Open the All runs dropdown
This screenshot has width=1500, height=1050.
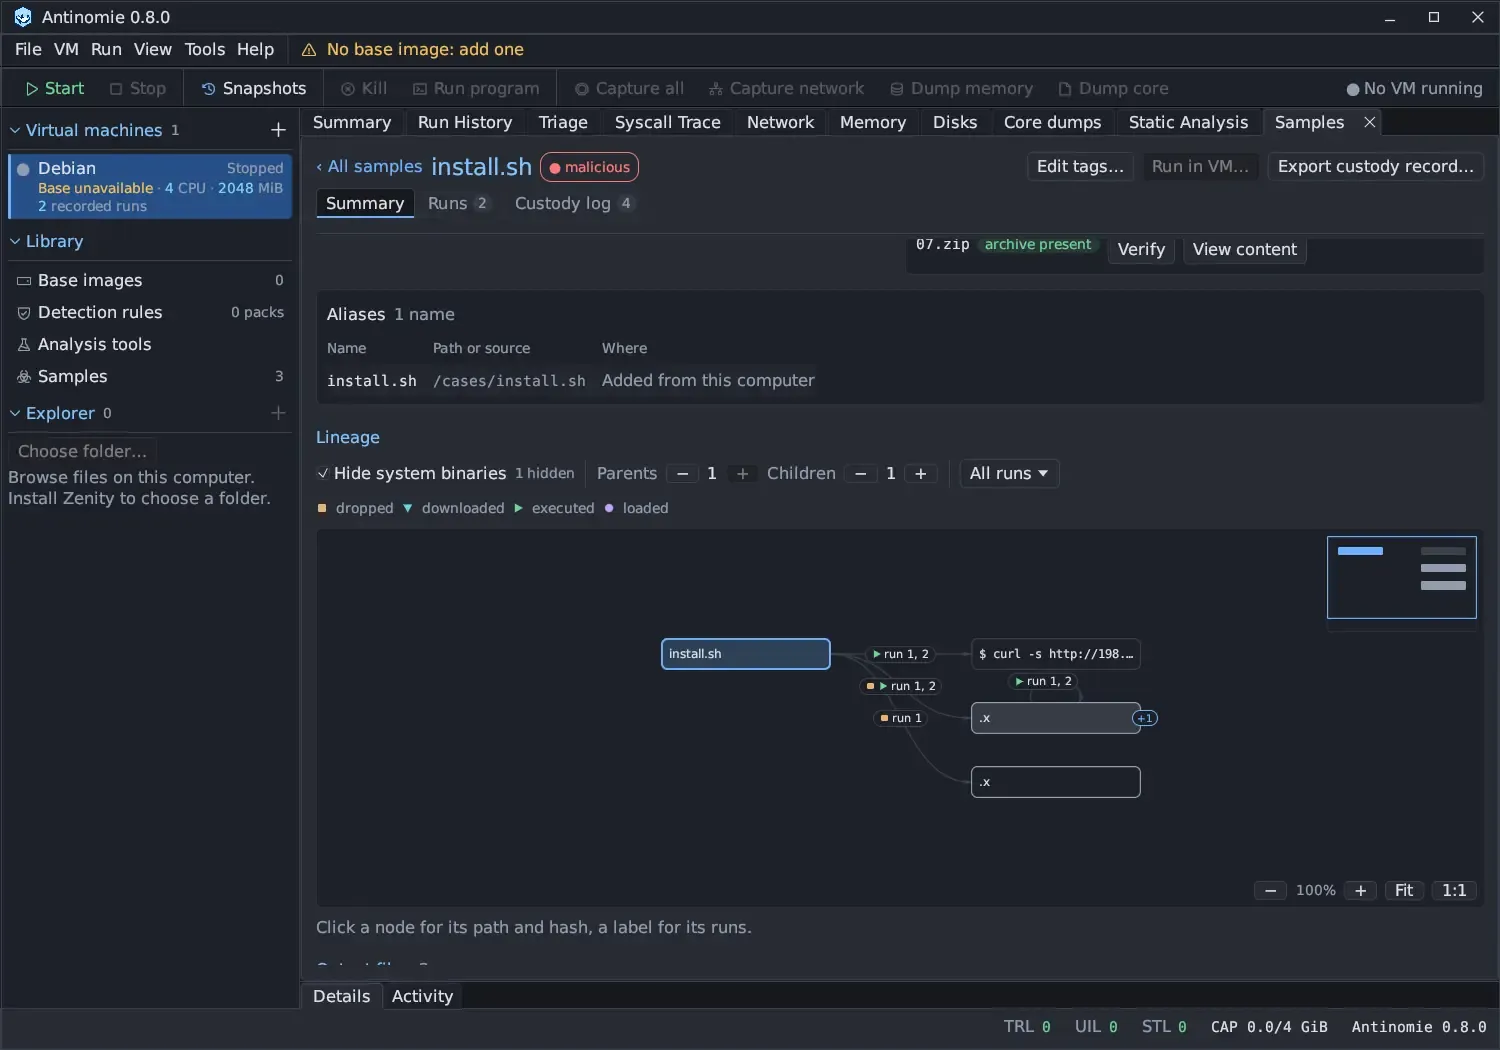1009,474
